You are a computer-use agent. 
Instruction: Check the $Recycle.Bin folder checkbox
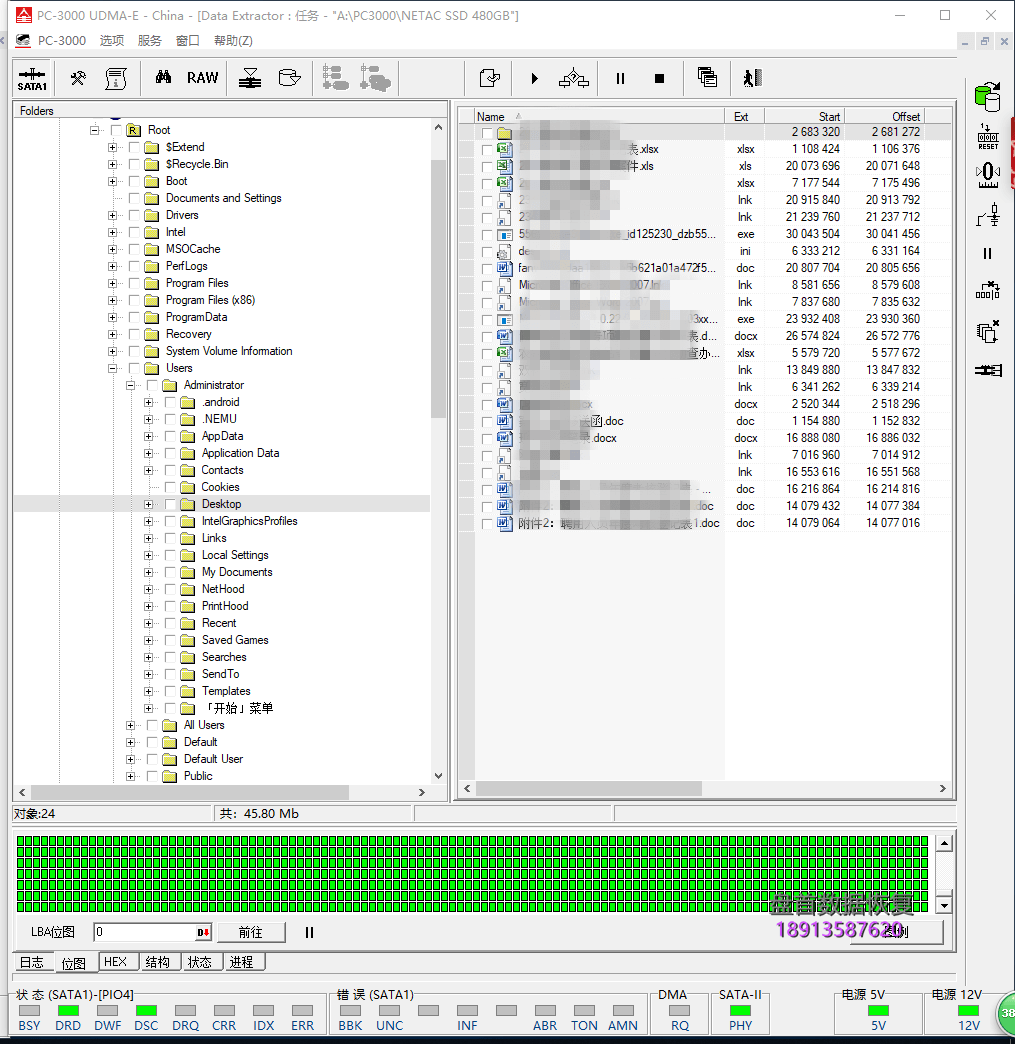134,164
